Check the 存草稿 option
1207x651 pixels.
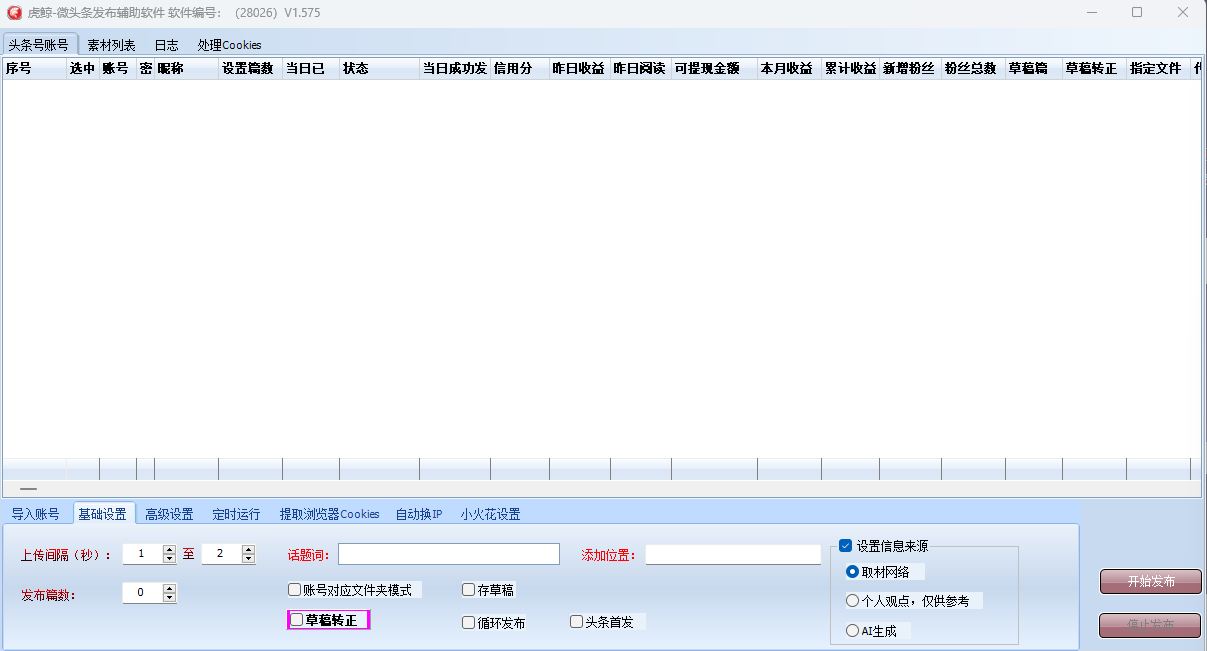469,590
